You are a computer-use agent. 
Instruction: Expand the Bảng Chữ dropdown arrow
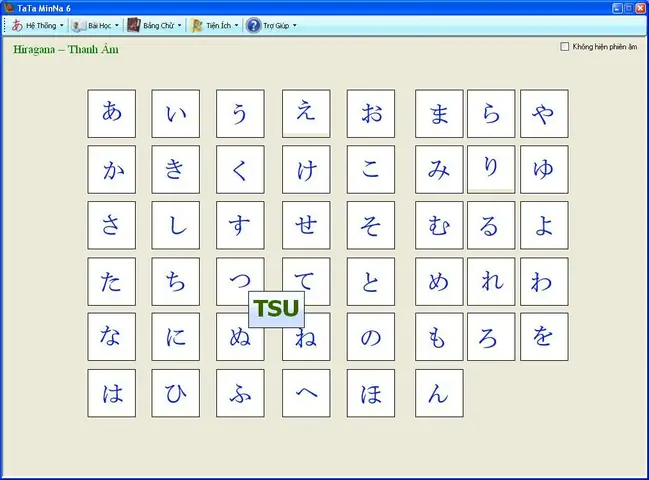tap(179, 26)
